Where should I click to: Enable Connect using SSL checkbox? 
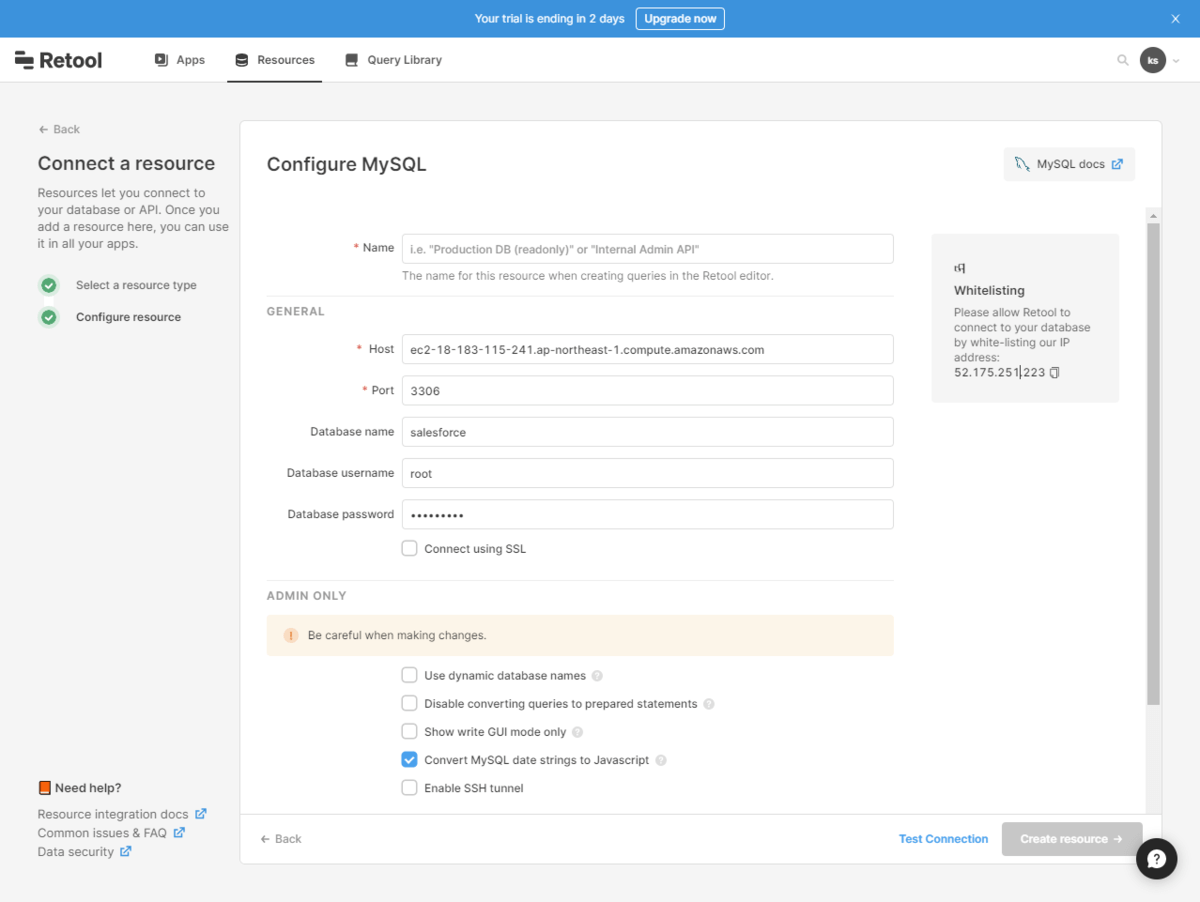click(x=409, y=548)
